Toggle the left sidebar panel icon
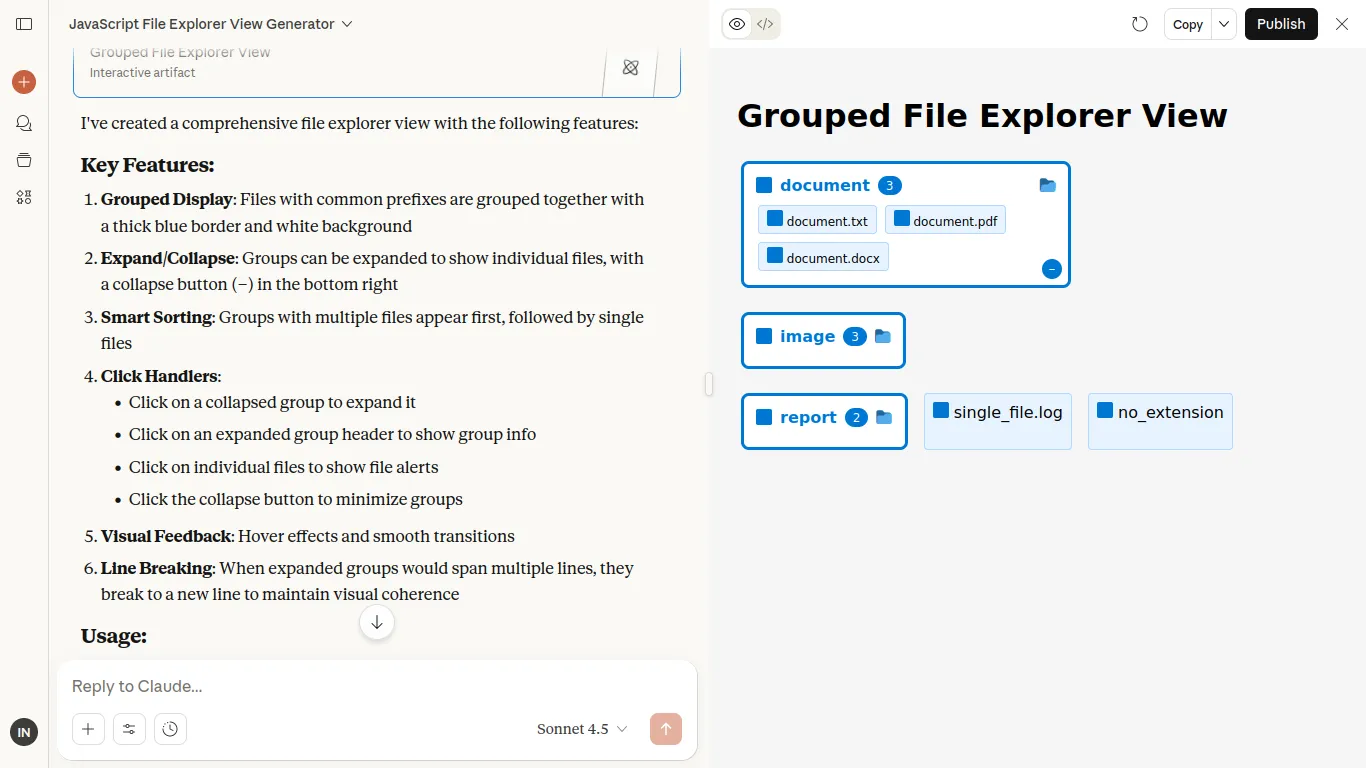 (24, 24)
